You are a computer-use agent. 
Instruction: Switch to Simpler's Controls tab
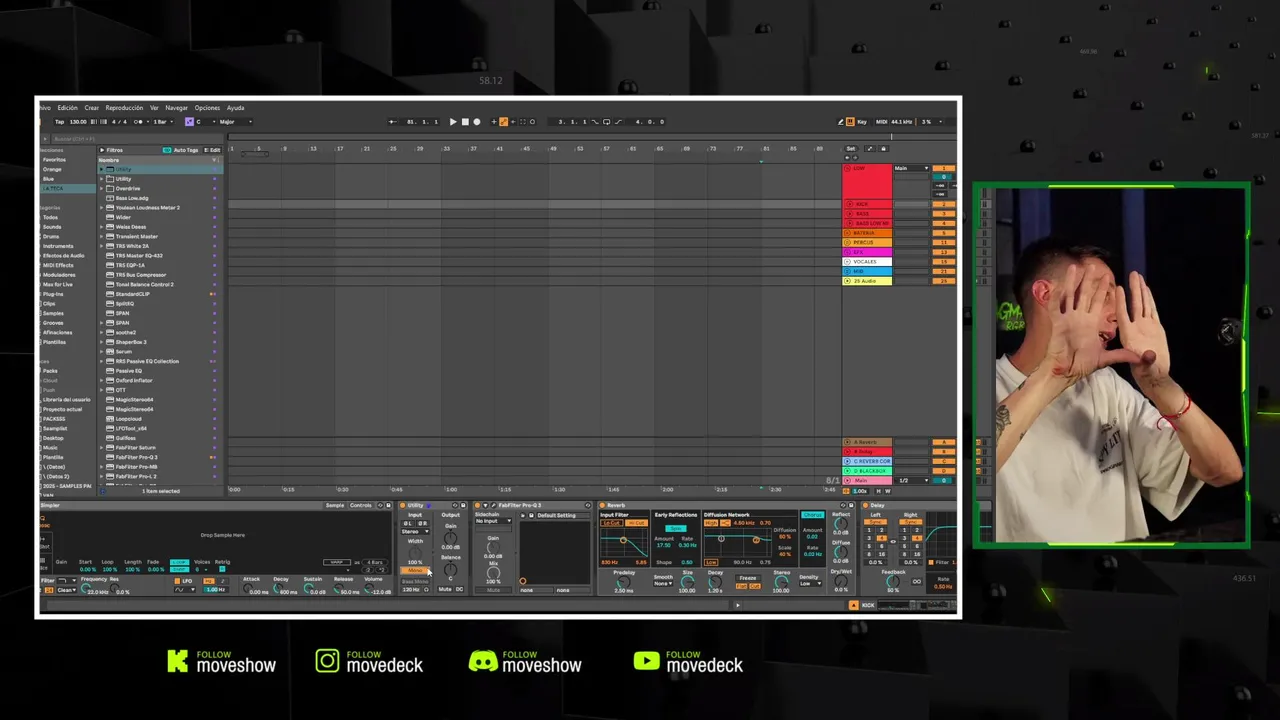pos(360,505)
